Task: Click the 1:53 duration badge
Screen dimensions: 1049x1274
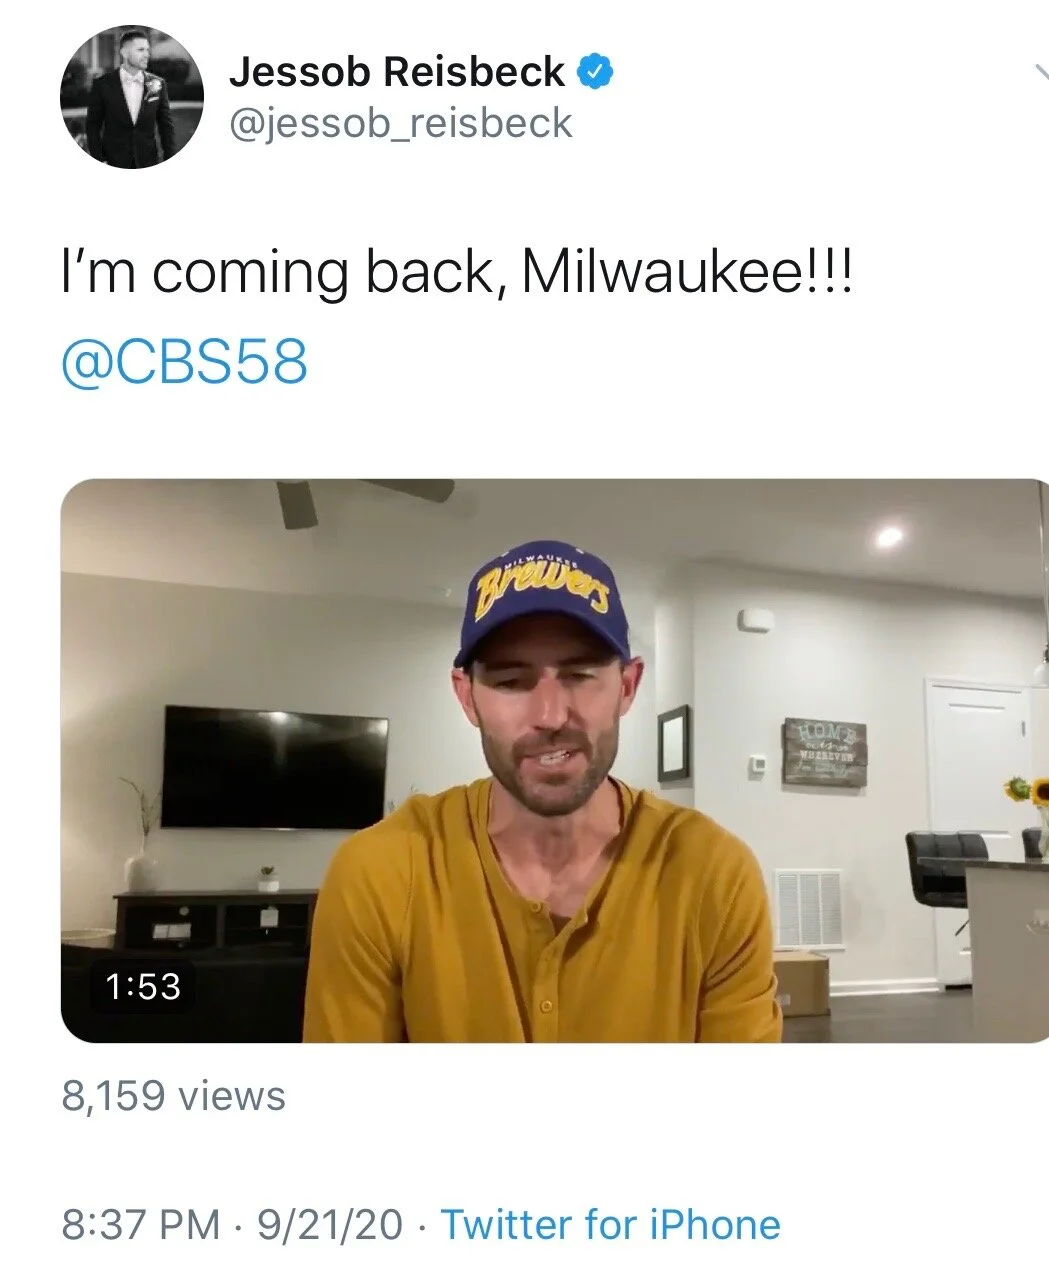Action: pos(143,987)
